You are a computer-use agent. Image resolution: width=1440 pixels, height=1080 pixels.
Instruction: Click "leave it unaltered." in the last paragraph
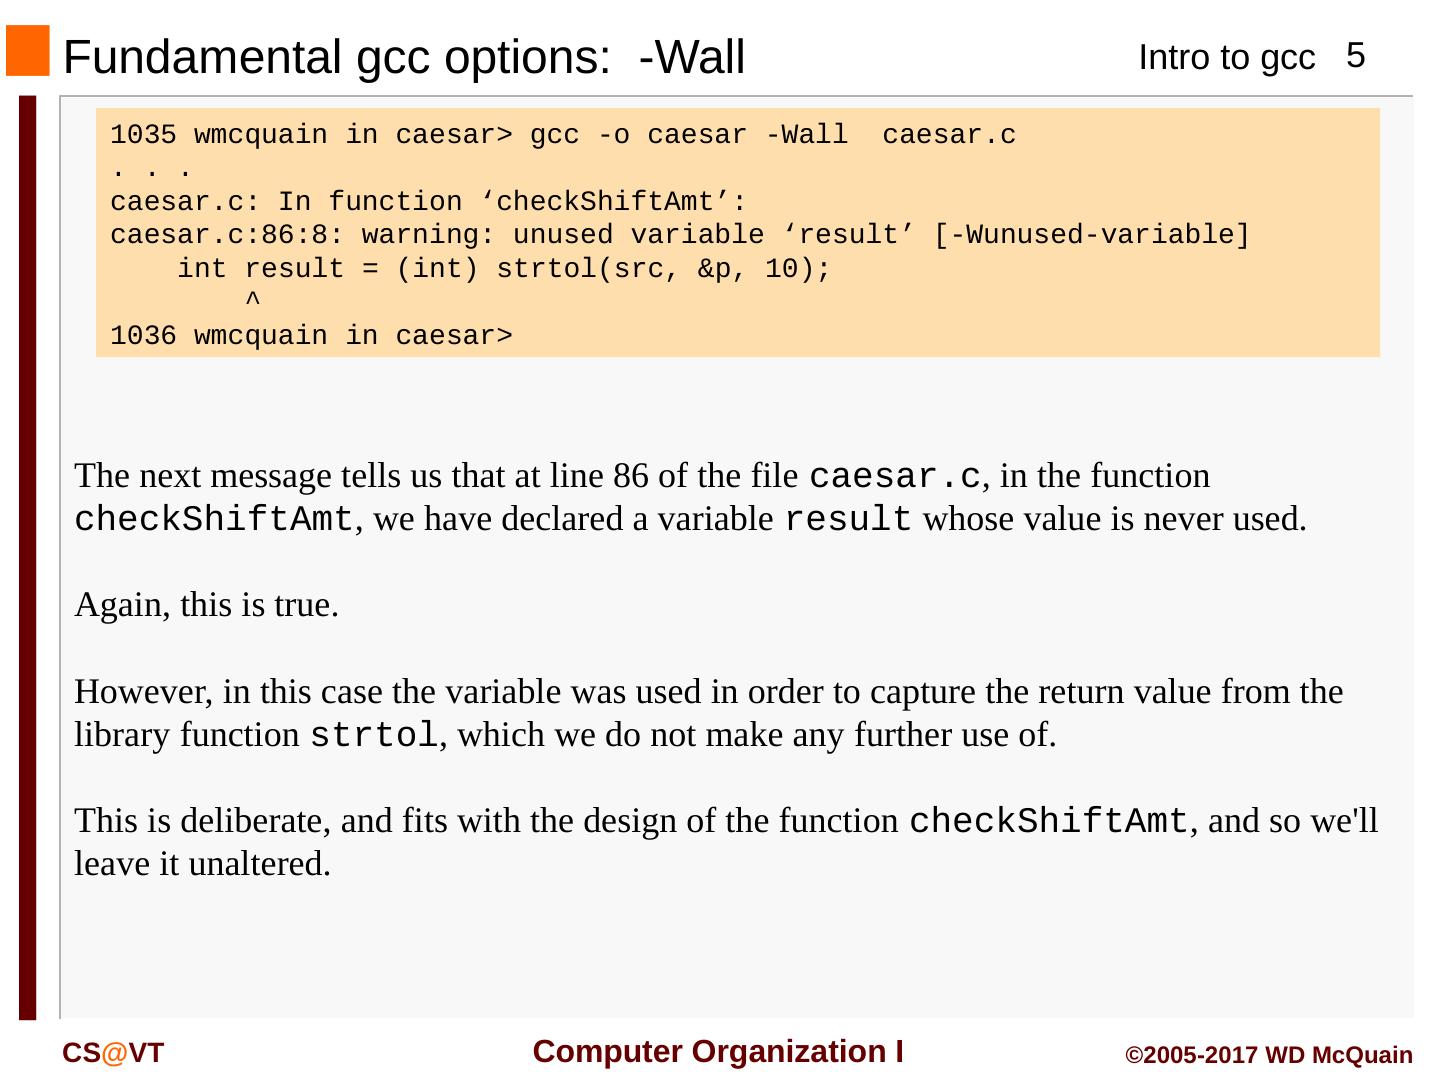202,864
